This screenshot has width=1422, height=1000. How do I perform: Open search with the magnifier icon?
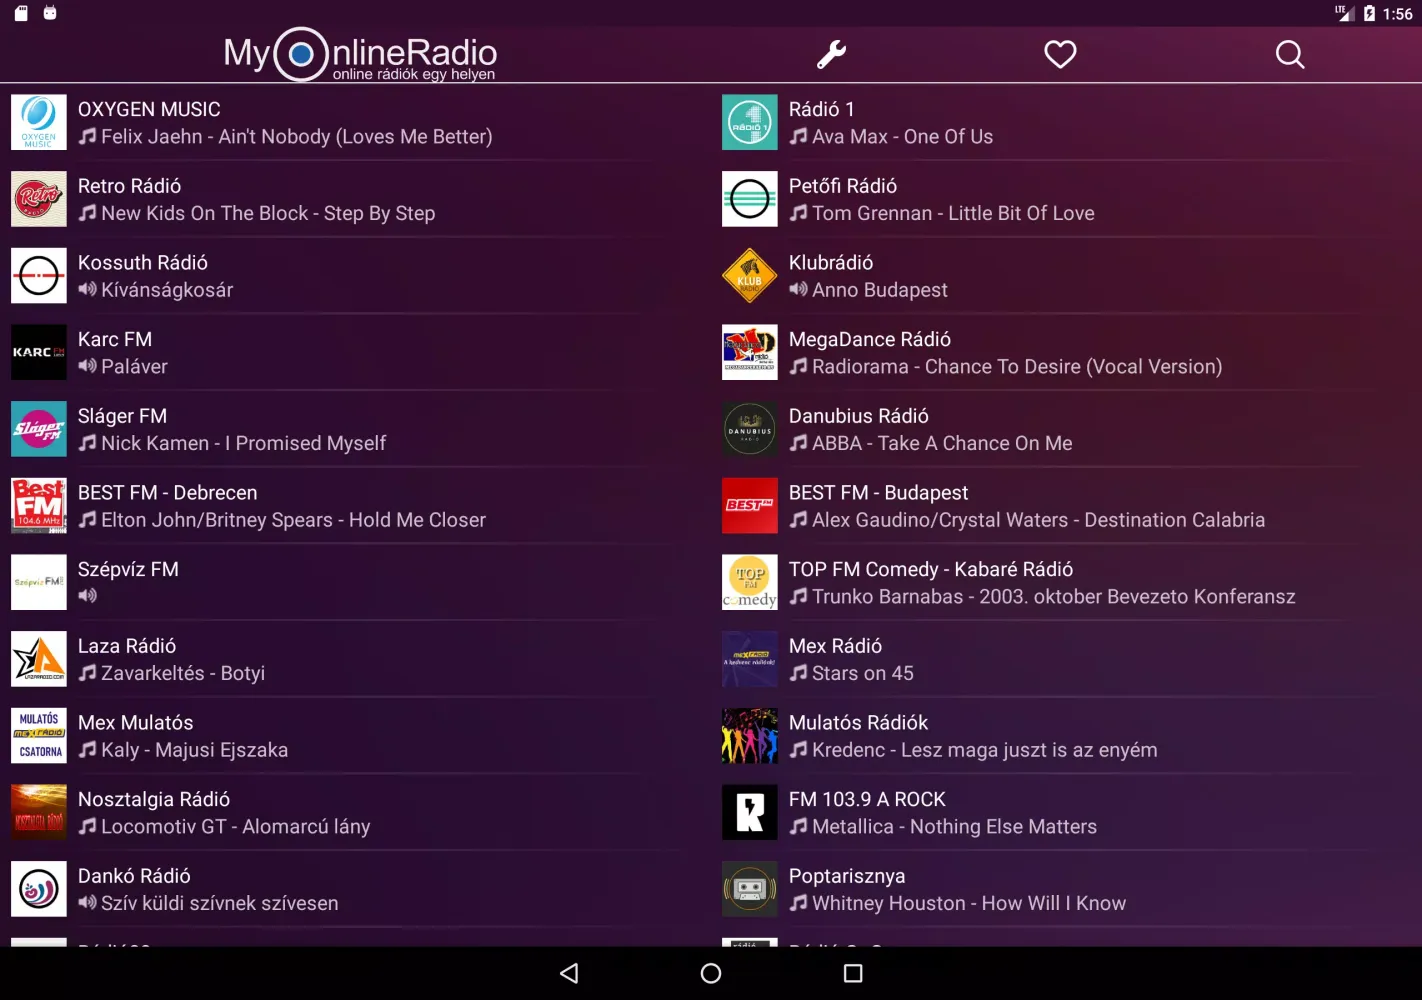[x=1290, y=54]
